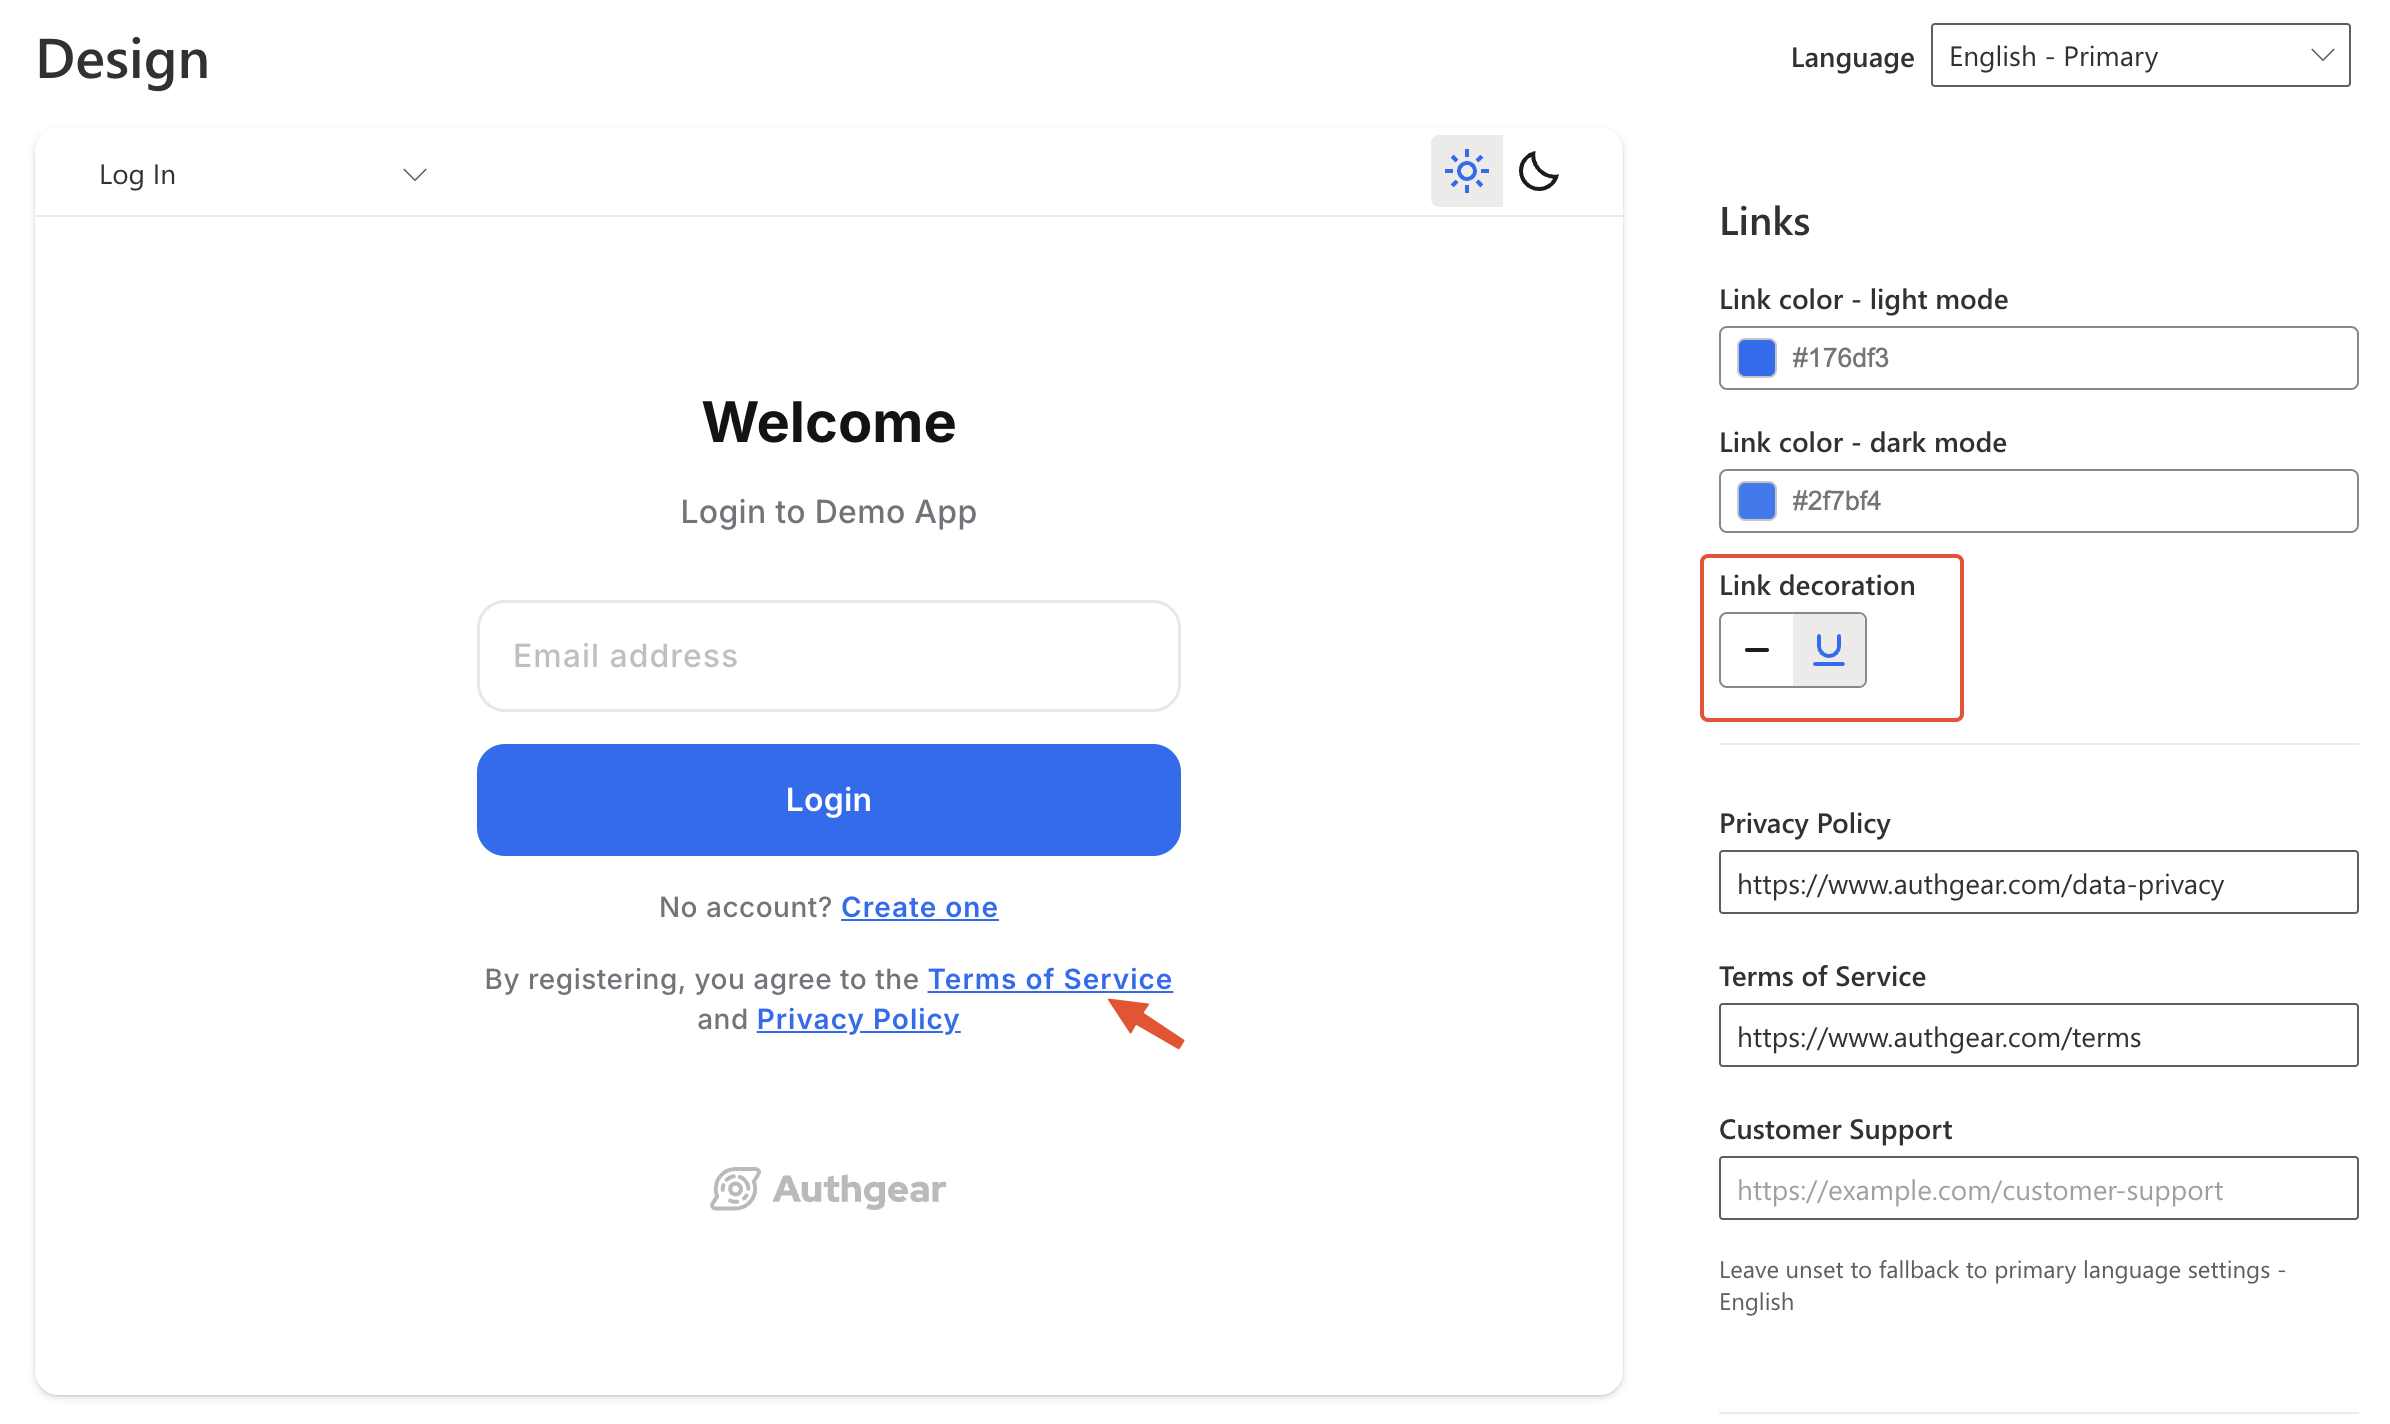Focus the Email address field

click(x=828, y=656)
